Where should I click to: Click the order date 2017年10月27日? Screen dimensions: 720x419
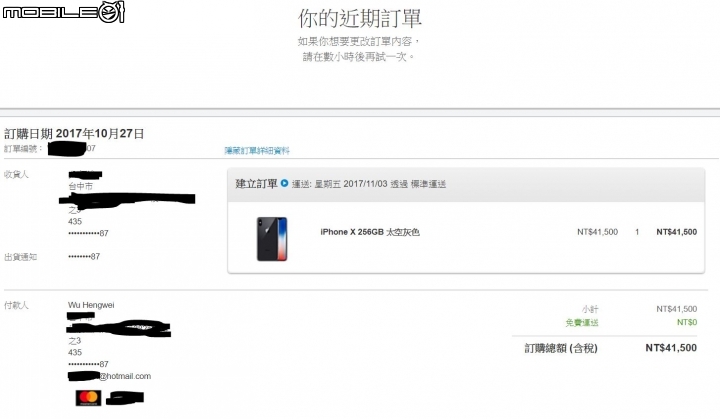click(x=100, y=134)
